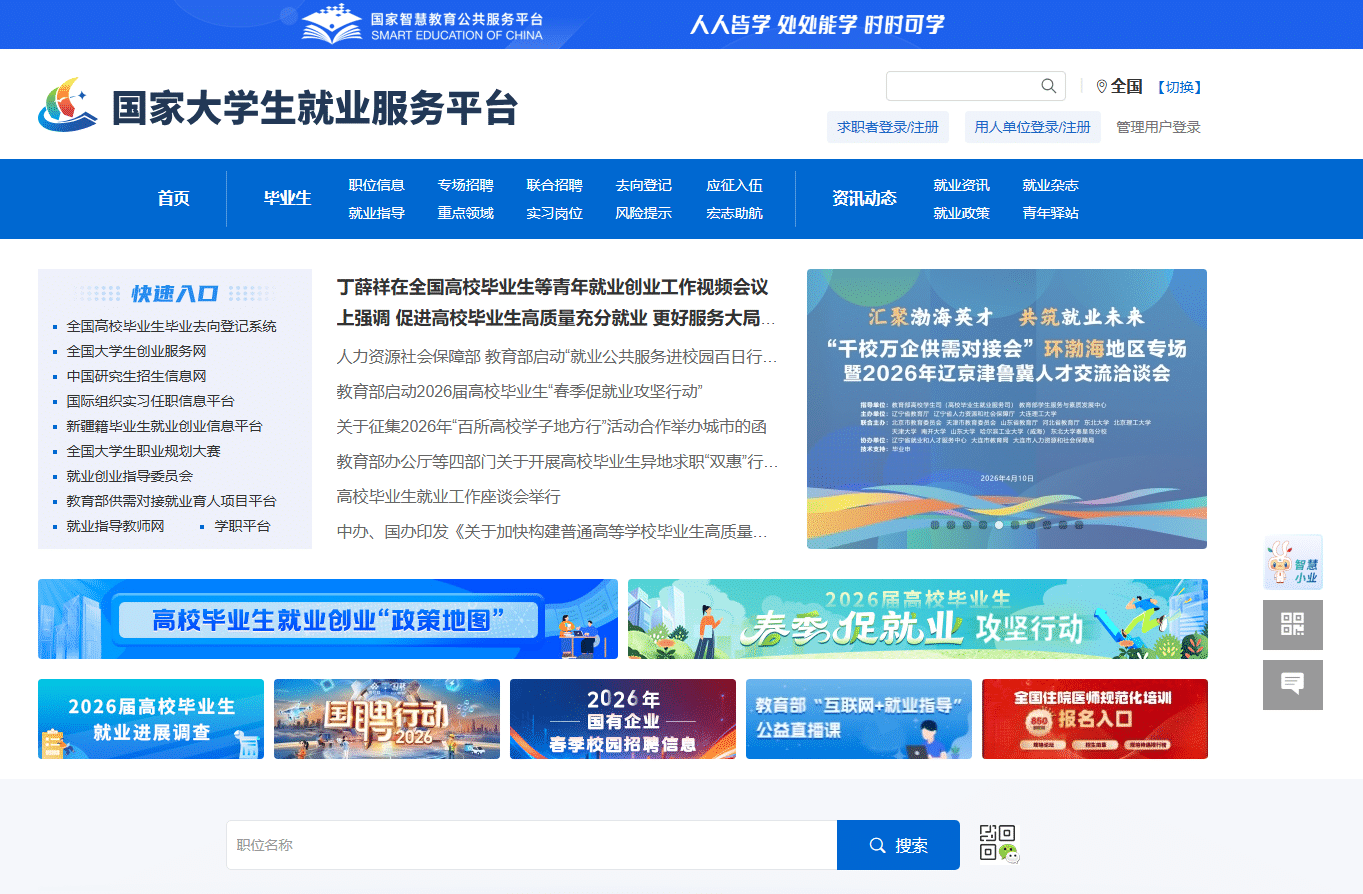Scan the QR code next to job search bar
Viewport: 1363px width, 894px height.
[x=1000, y=844]
